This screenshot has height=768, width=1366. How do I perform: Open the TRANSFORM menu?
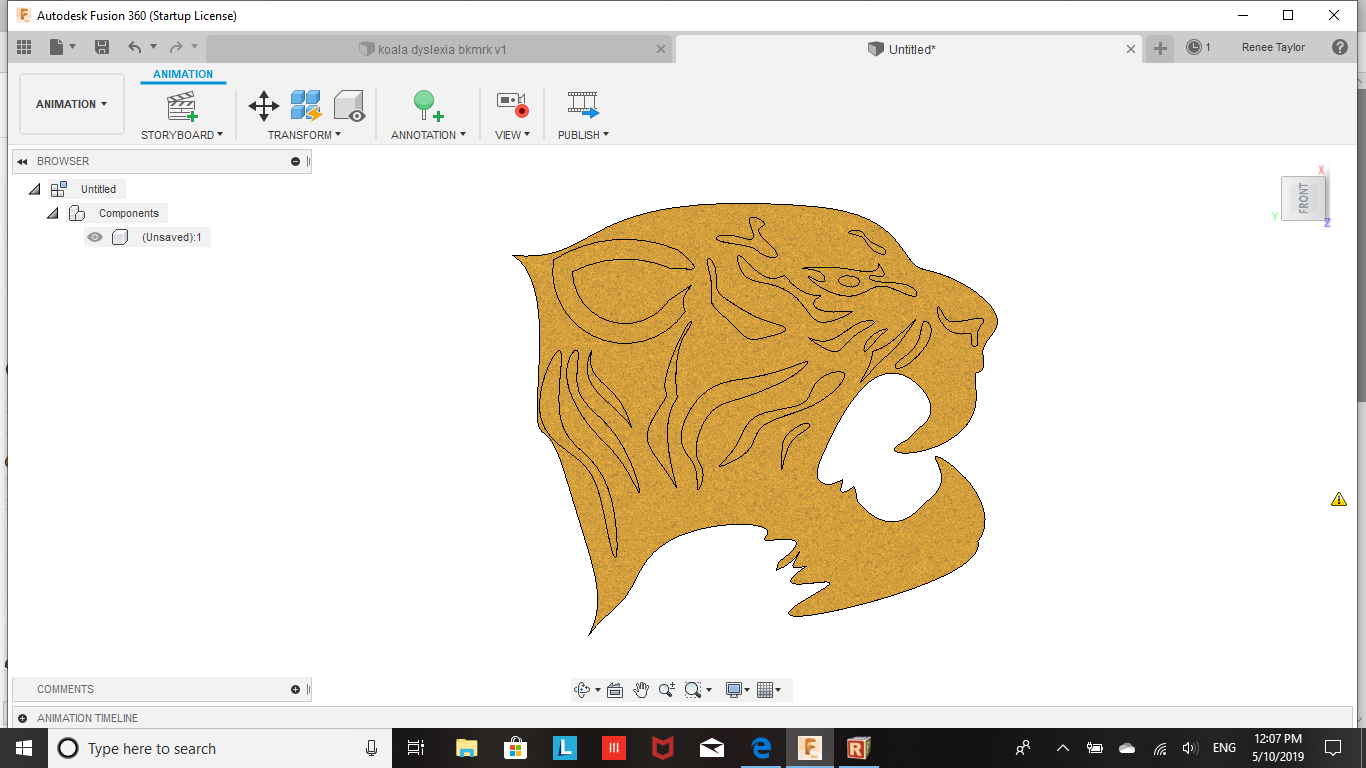coord(304,135)
